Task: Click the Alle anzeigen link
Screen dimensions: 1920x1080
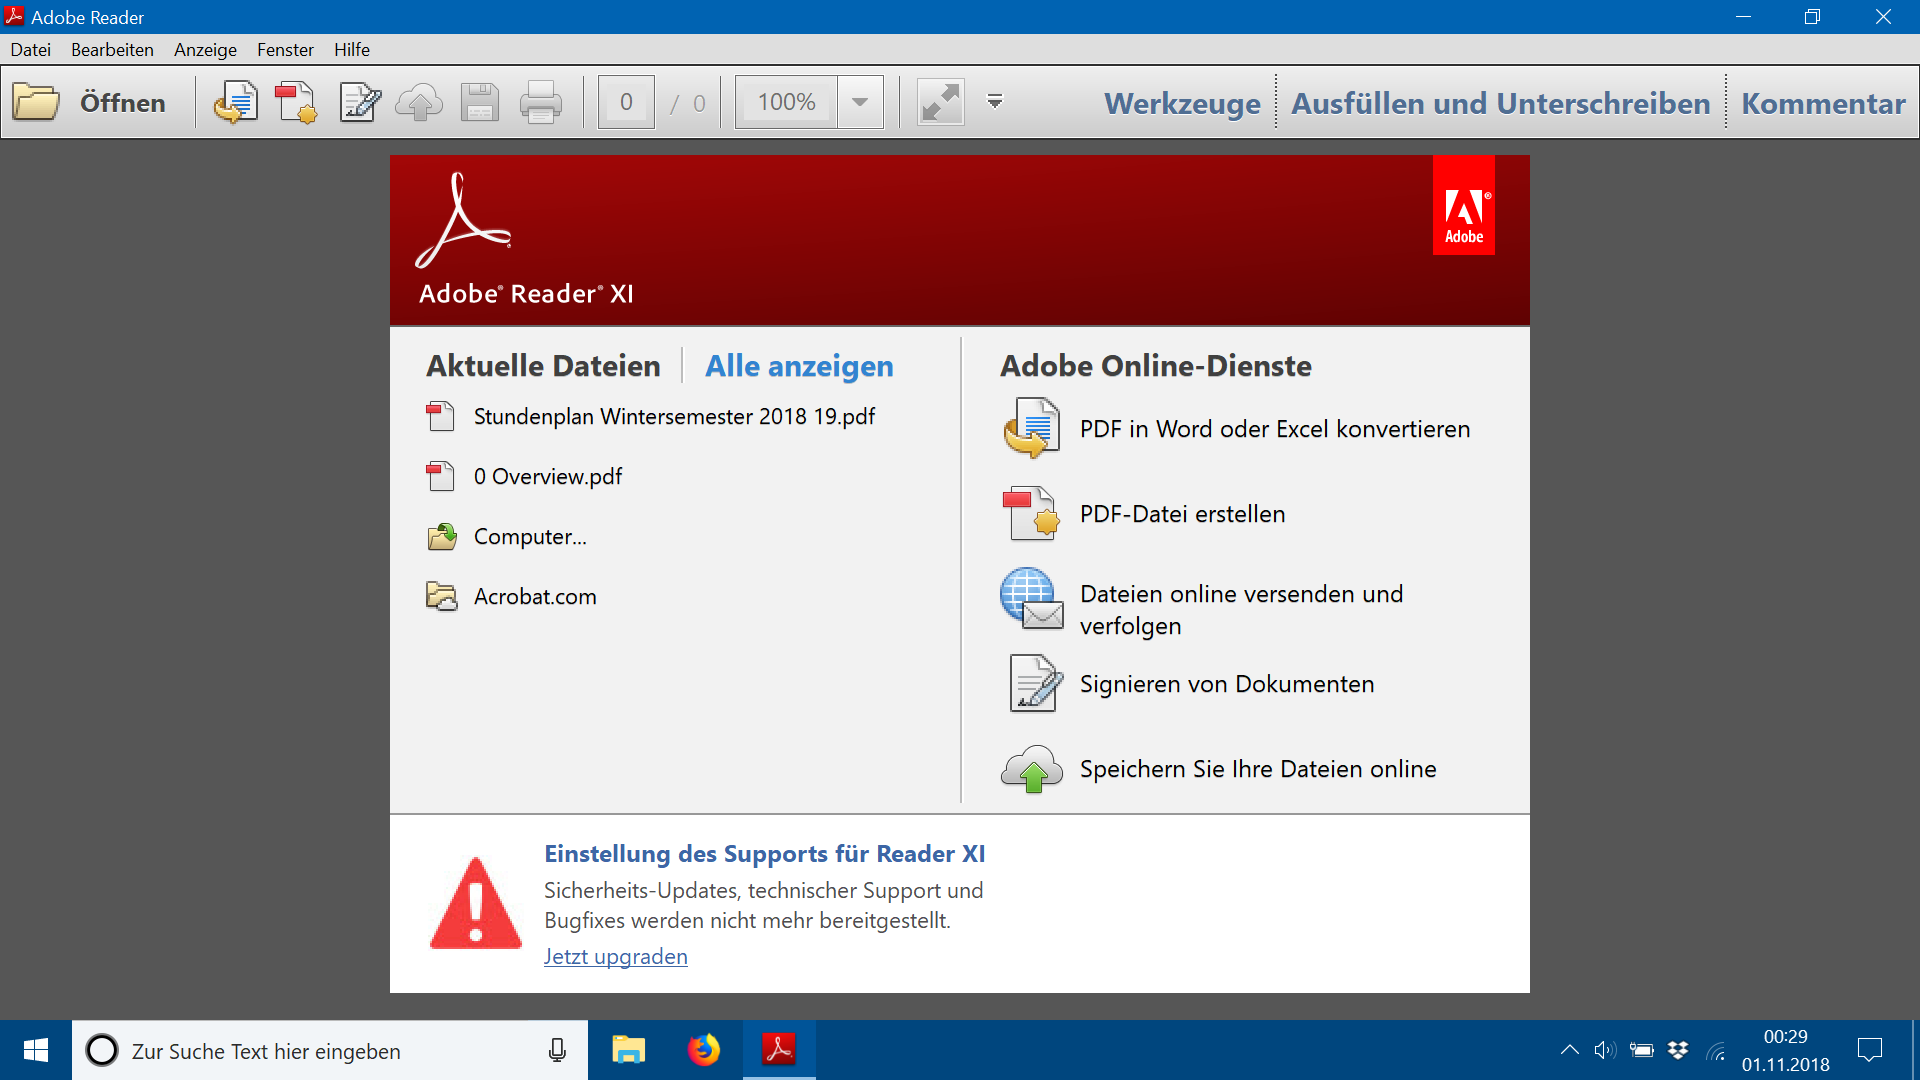Action: tap(799, 366)
